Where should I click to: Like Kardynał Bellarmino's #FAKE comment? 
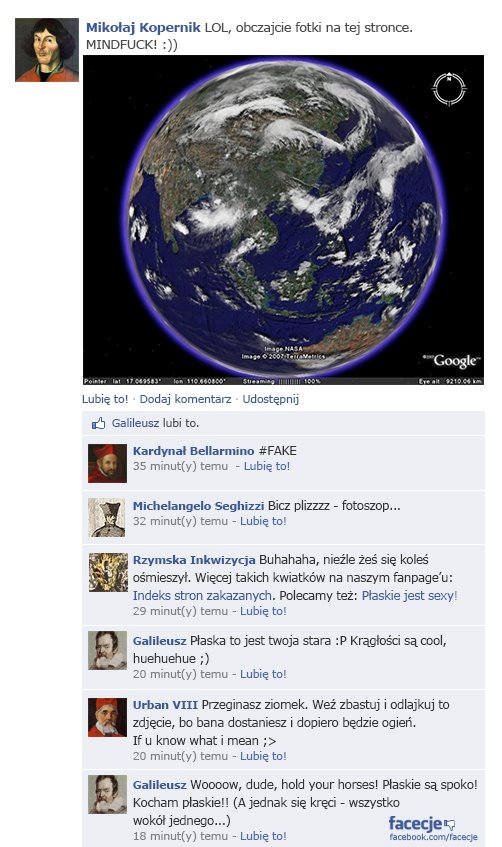[x=267, y=466]
